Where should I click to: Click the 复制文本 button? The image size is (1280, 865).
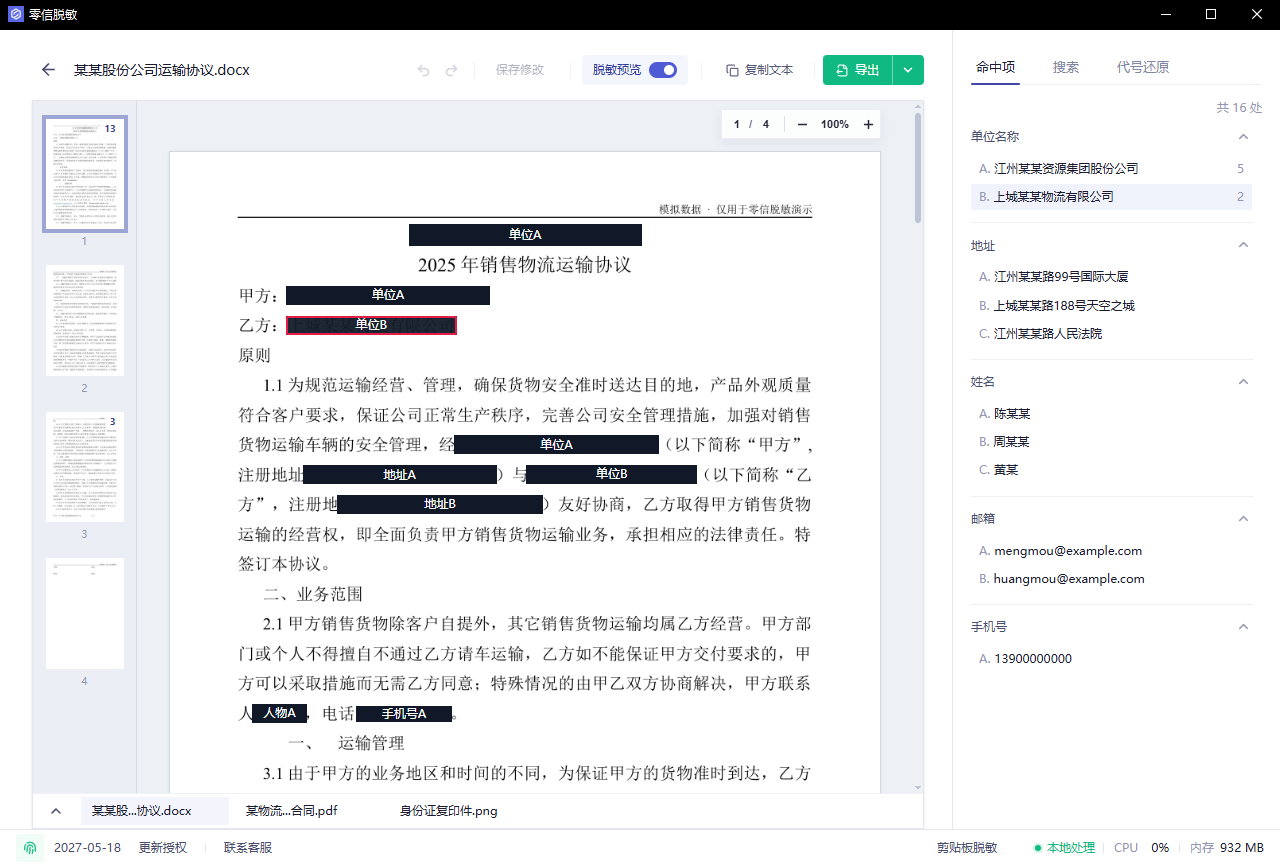coord(760,70)
